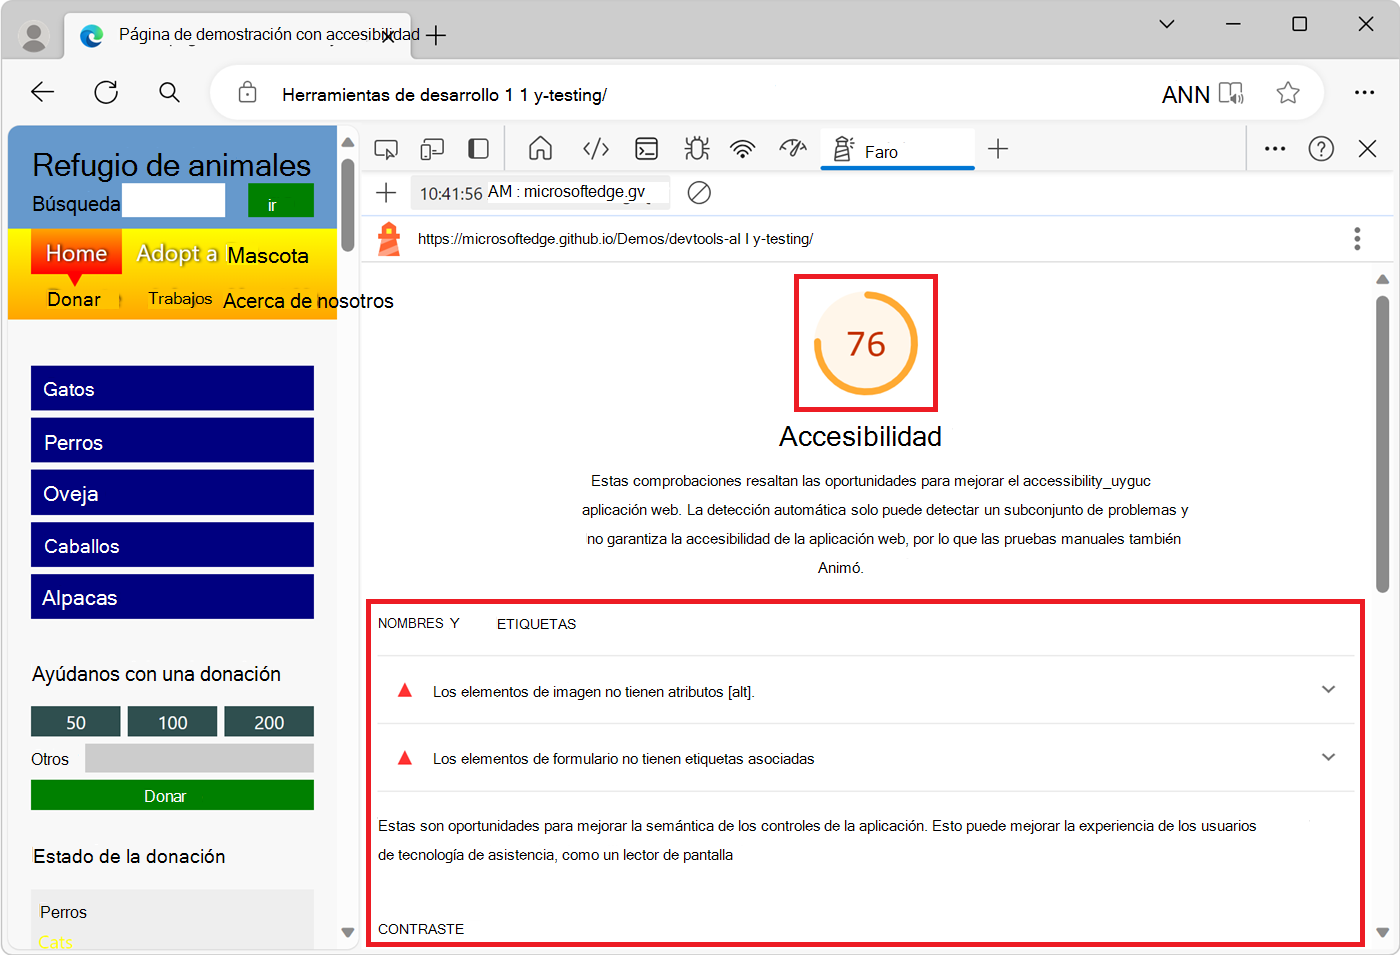Open the Lighthouse report options menu
This screenshot has height=955, width=1400.
(1357, 239)
